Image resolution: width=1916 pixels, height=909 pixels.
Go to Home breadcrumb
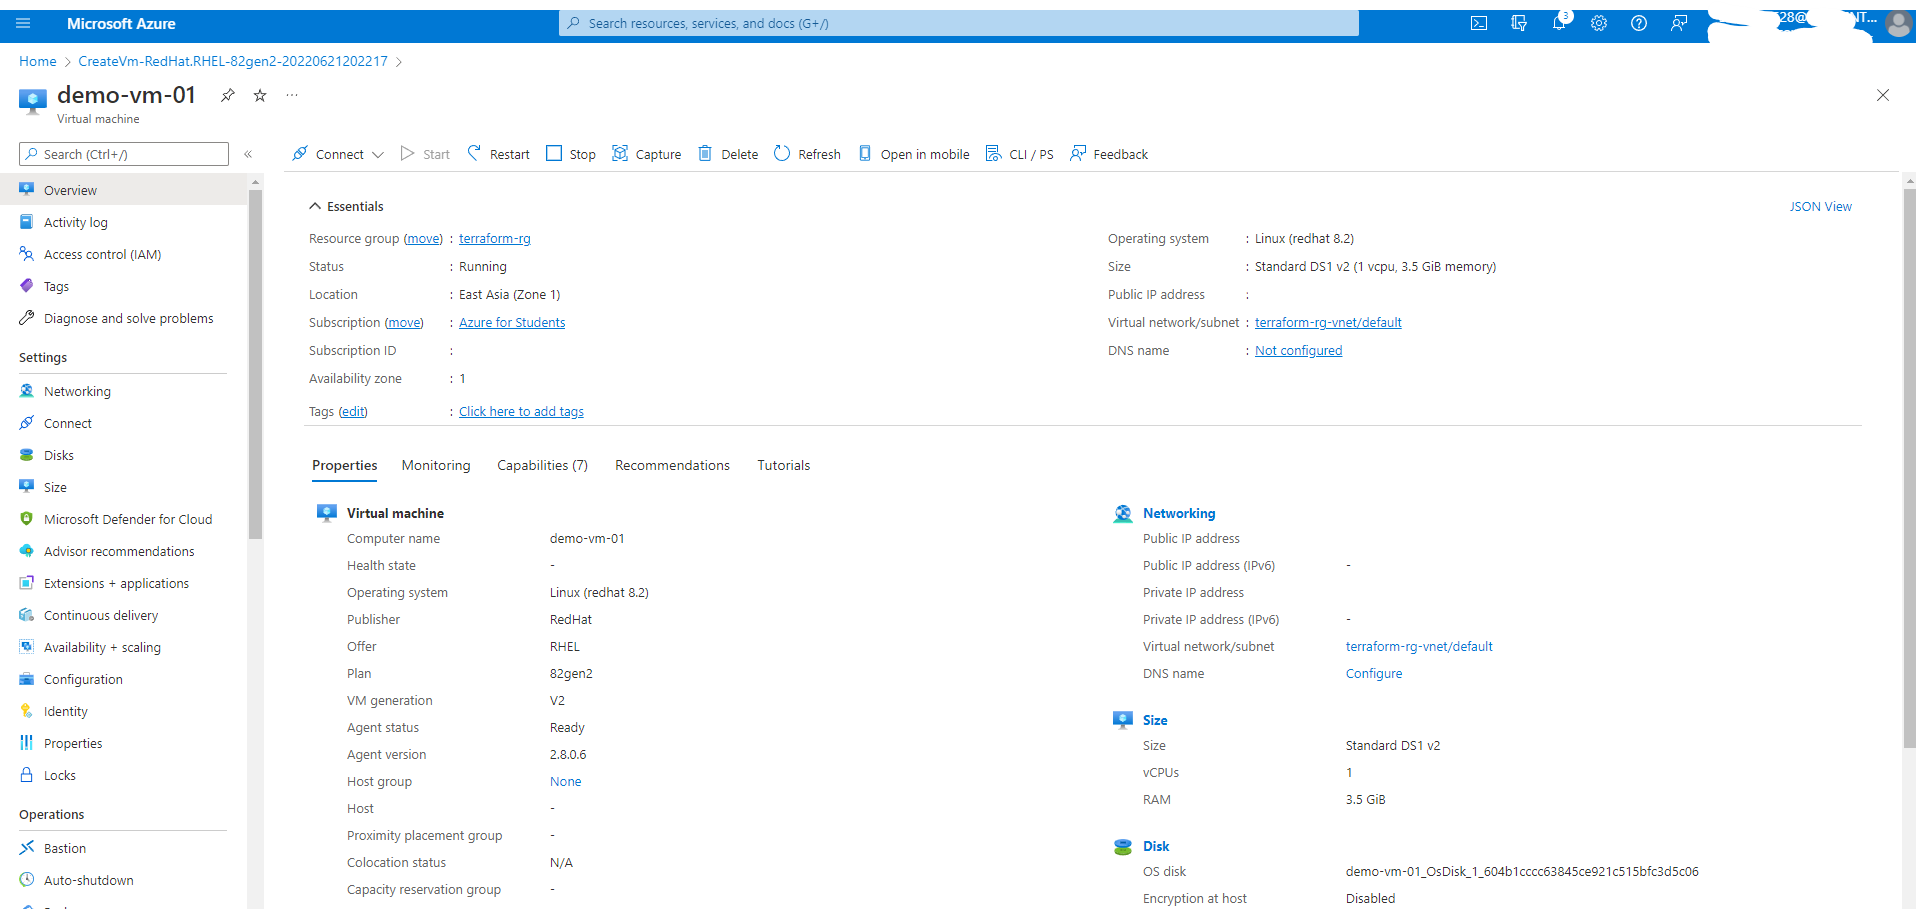(38, 61)
